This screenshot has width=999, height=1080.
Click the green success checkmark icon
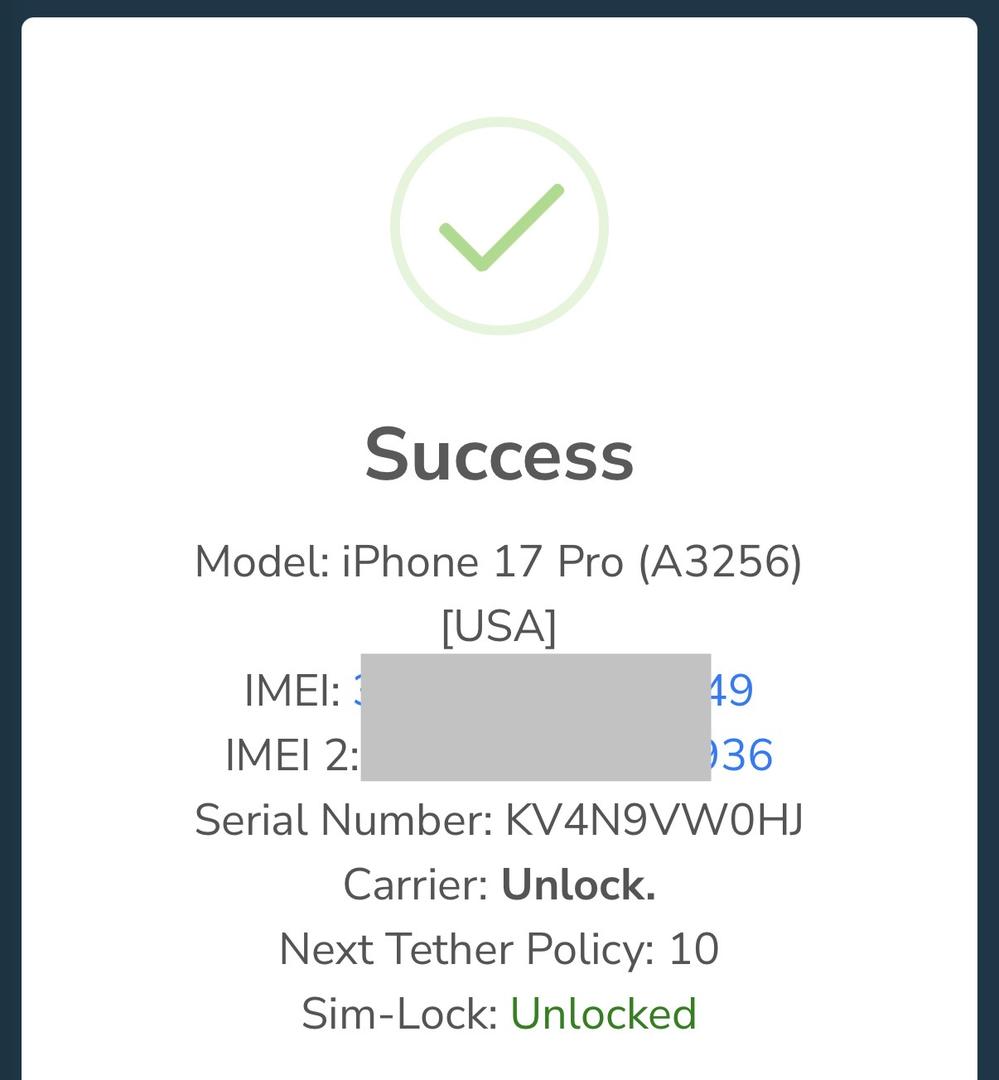pos(499,226)
